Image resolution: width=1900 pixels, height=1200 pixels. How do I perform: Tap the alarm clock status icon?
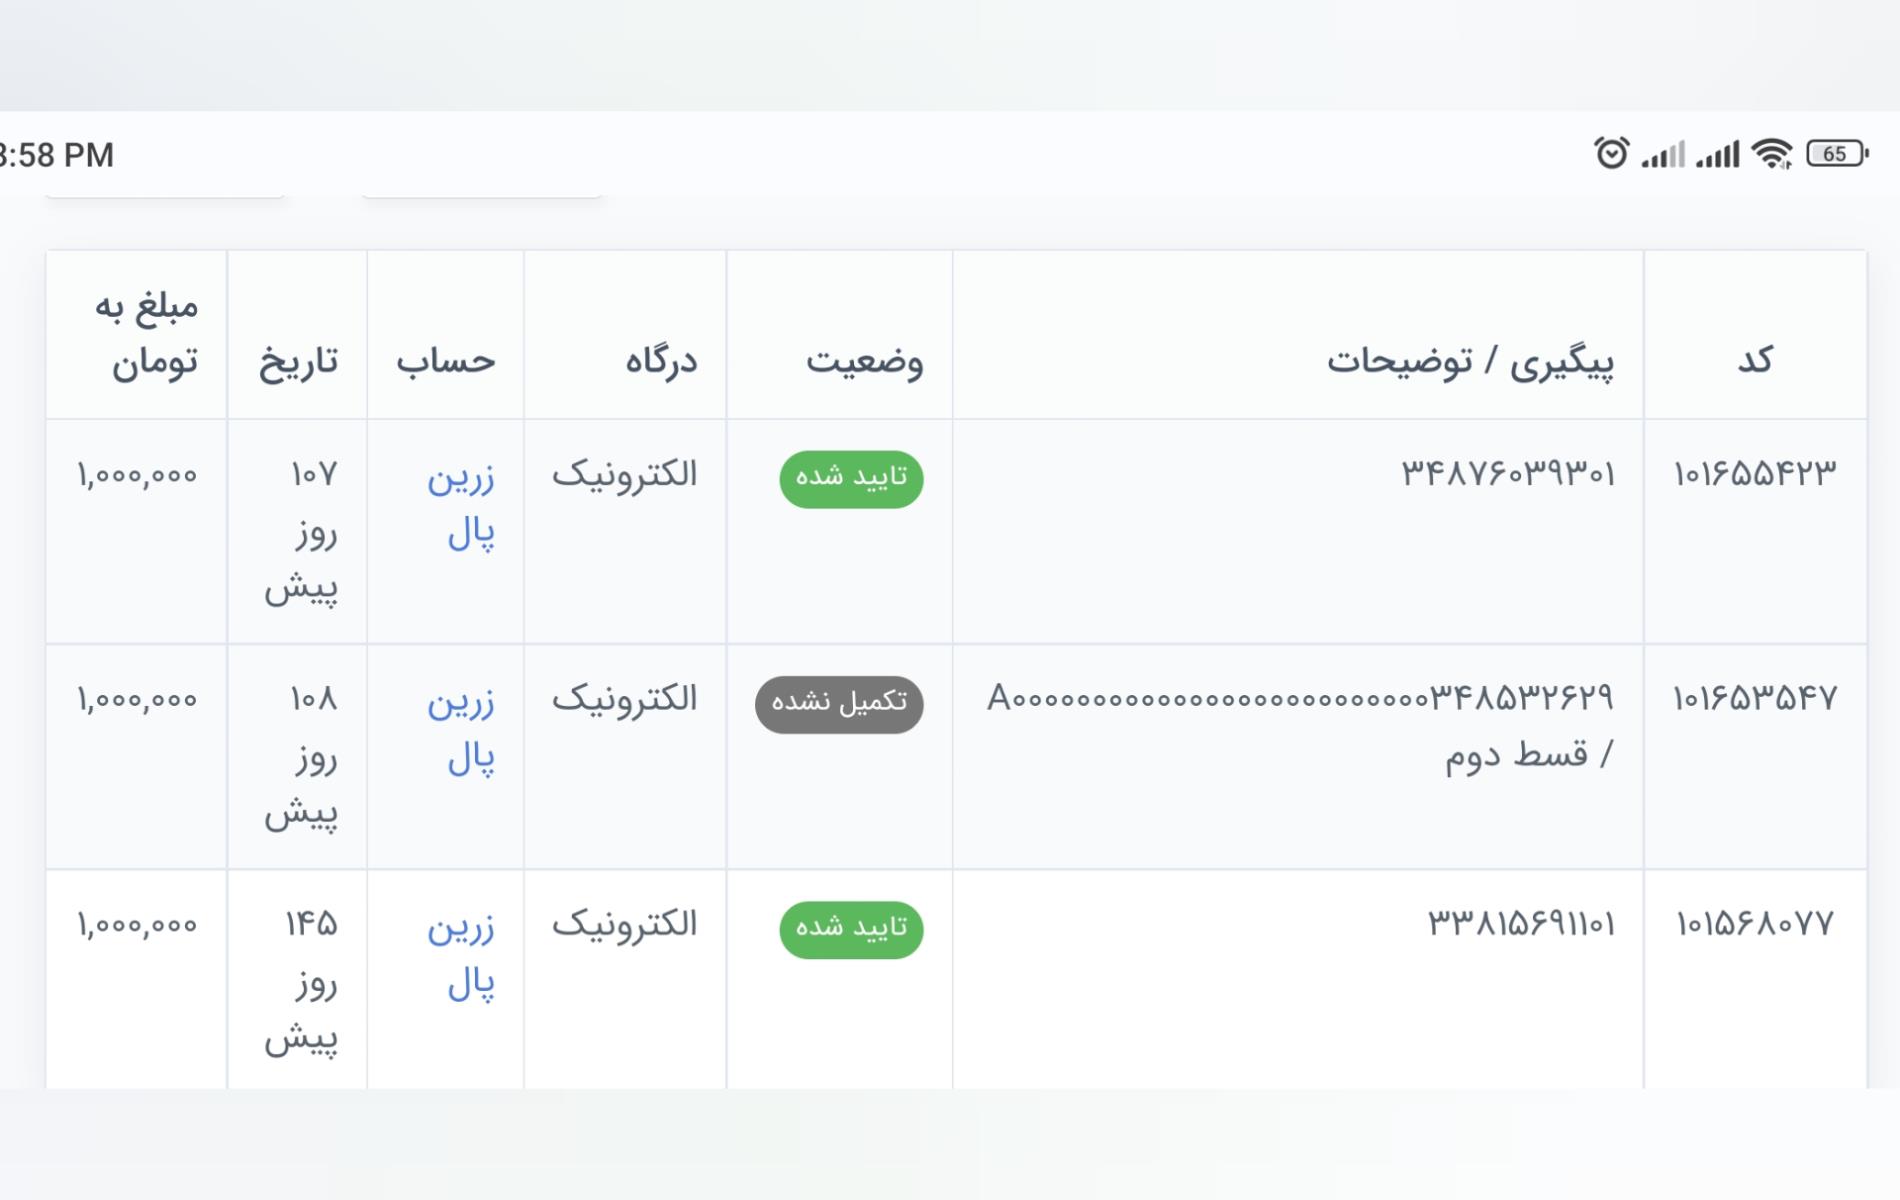pos(1610,154)
